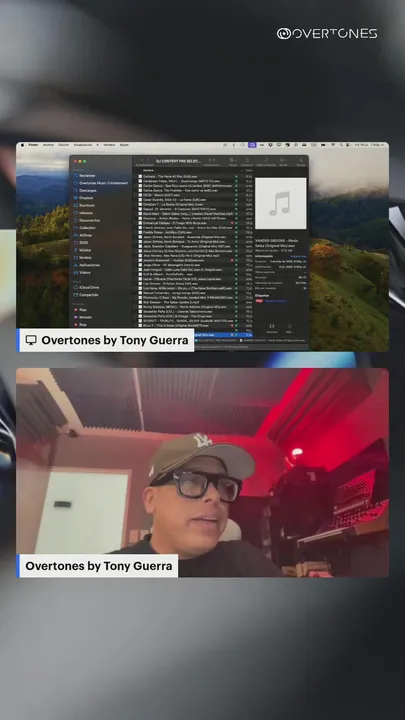Expand the group-by dropdown in Finder toolbar

[233, 160]
